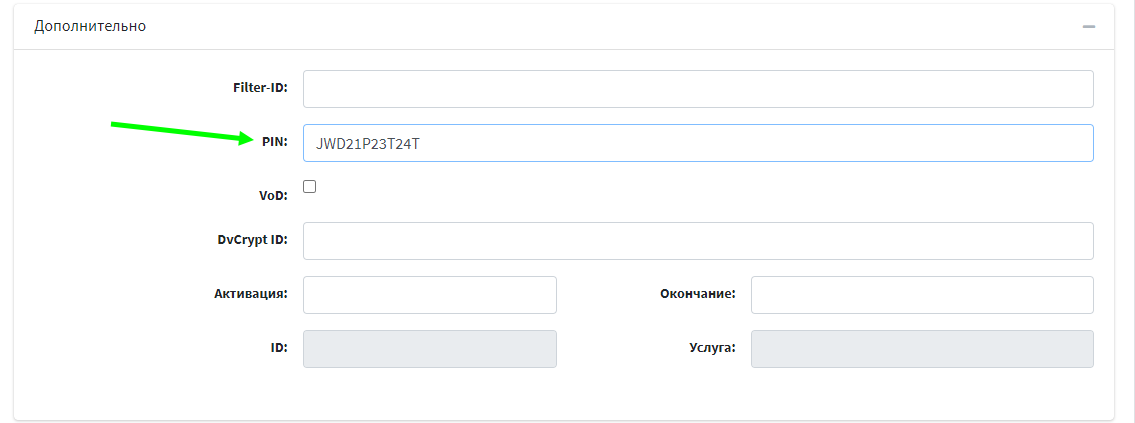Focus the Filter-ID input field
This screenshot has height=423, width=1135.
[x=697, y=89]
